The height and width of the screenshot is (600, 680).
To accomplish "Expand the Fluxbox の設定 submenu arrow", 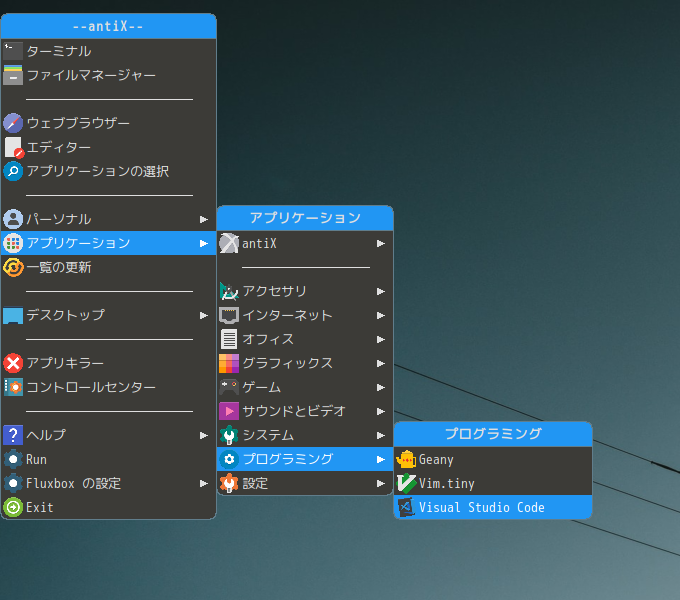I will (x=204, y=483).
